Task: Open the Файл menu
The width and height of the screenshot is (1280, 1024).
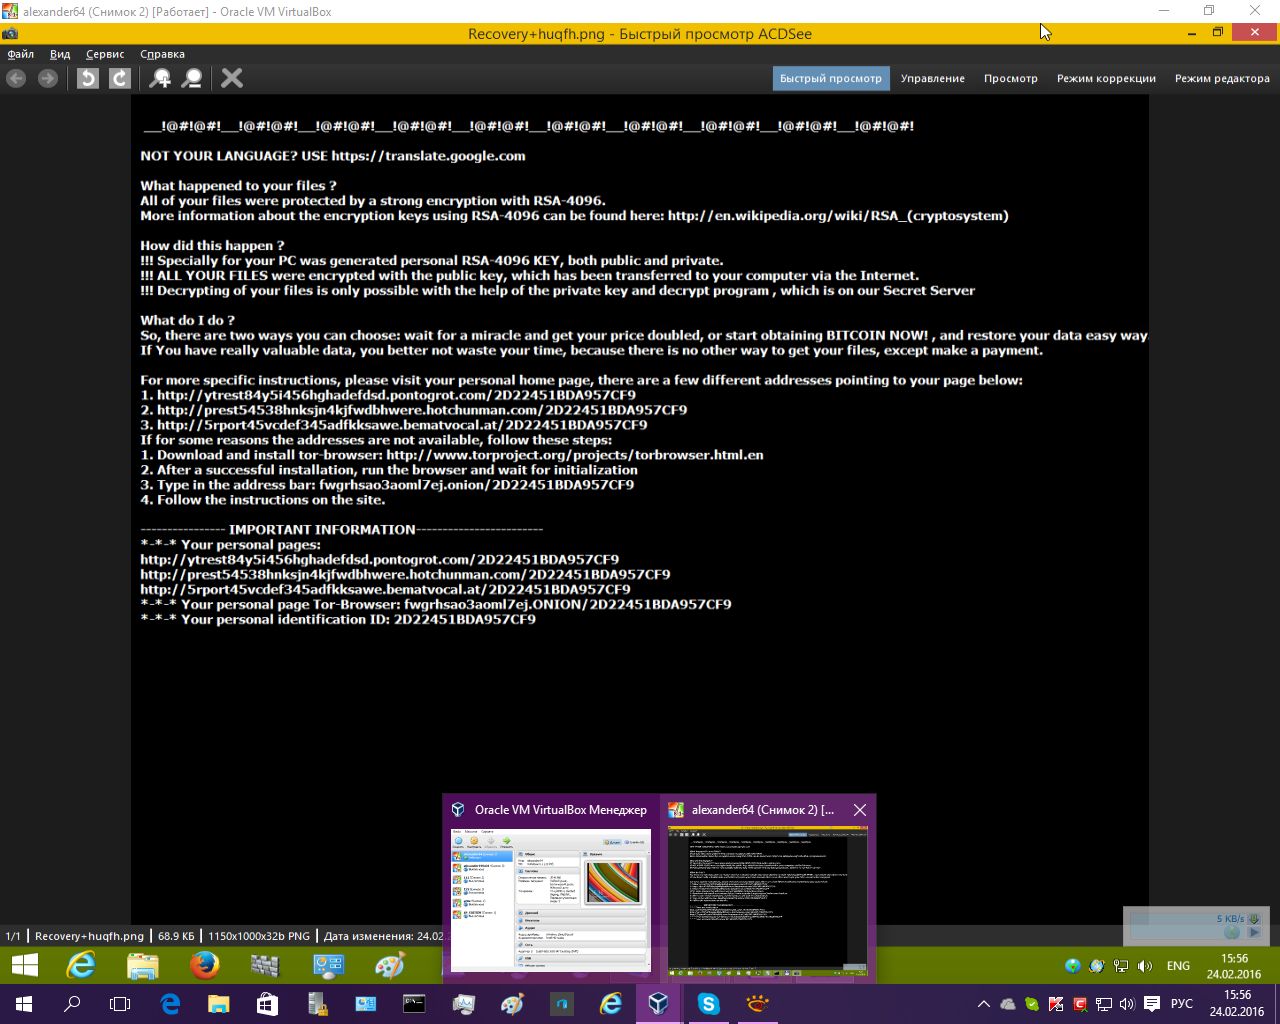Action: (20, 54)
